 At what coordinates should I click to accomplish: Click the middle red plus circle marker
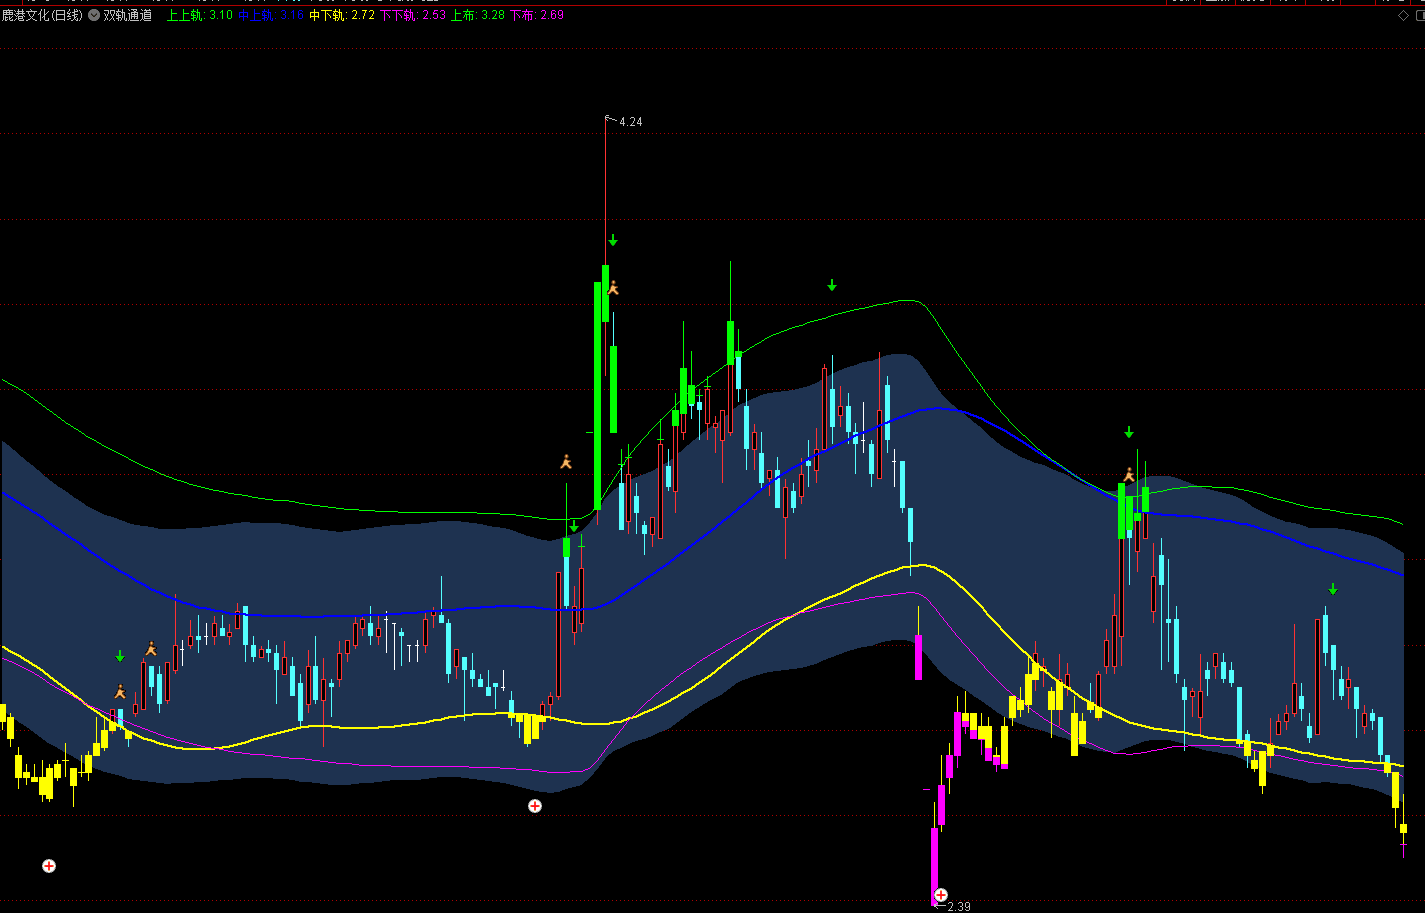click(x=535, y=806)
